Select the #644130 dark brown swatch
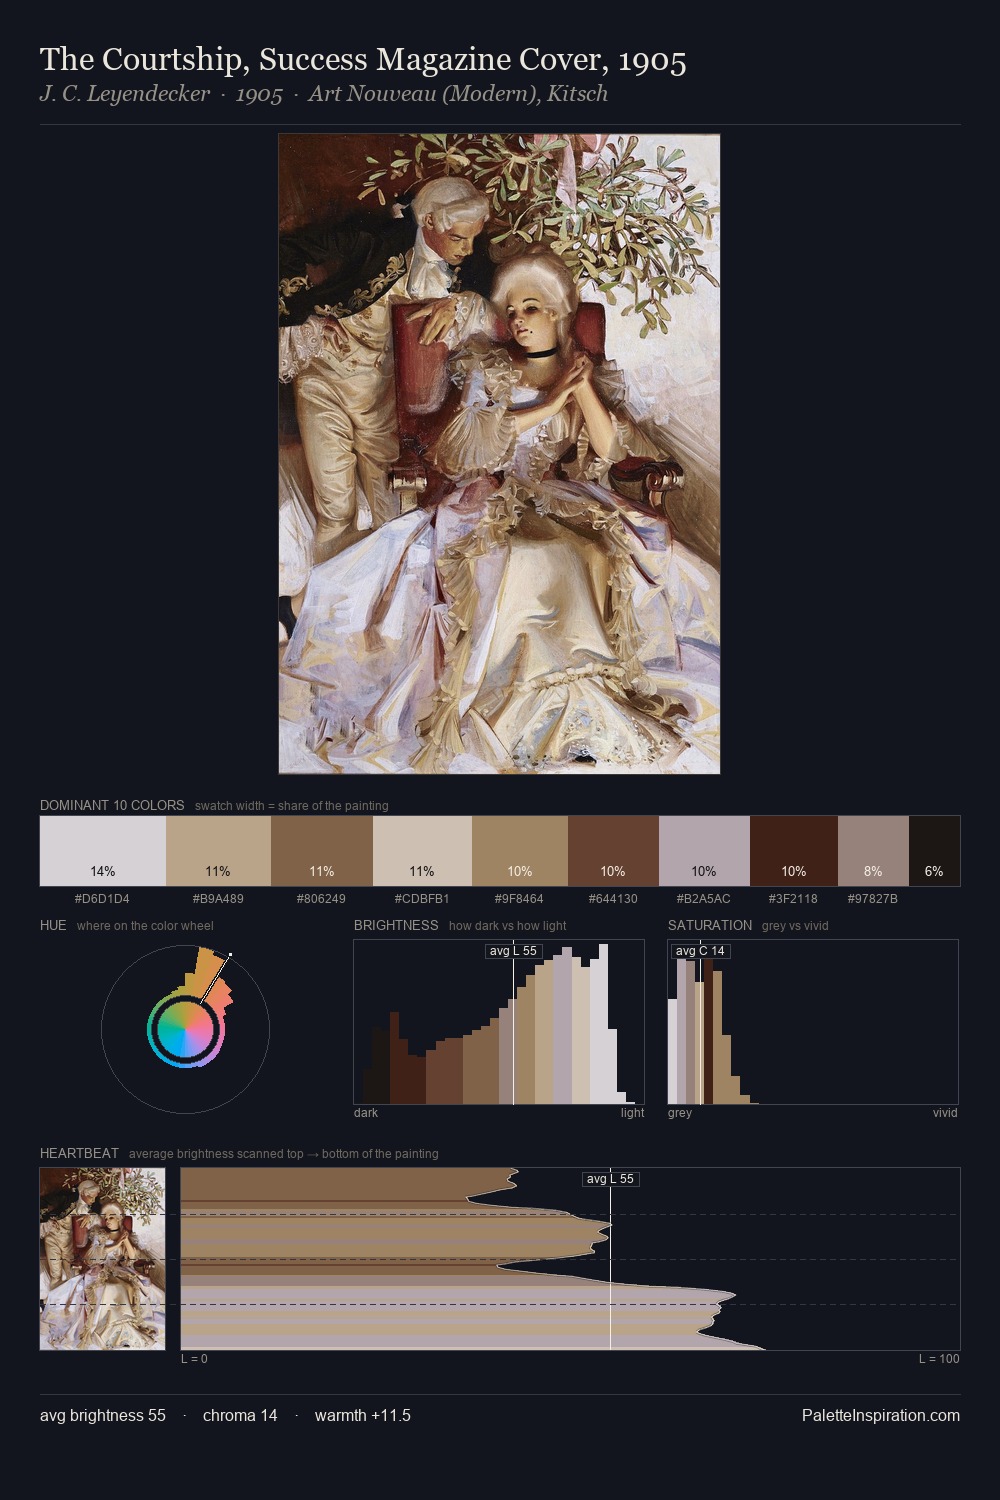The height and width of the screenshot is (1500, 1000). tap(613, 851)
